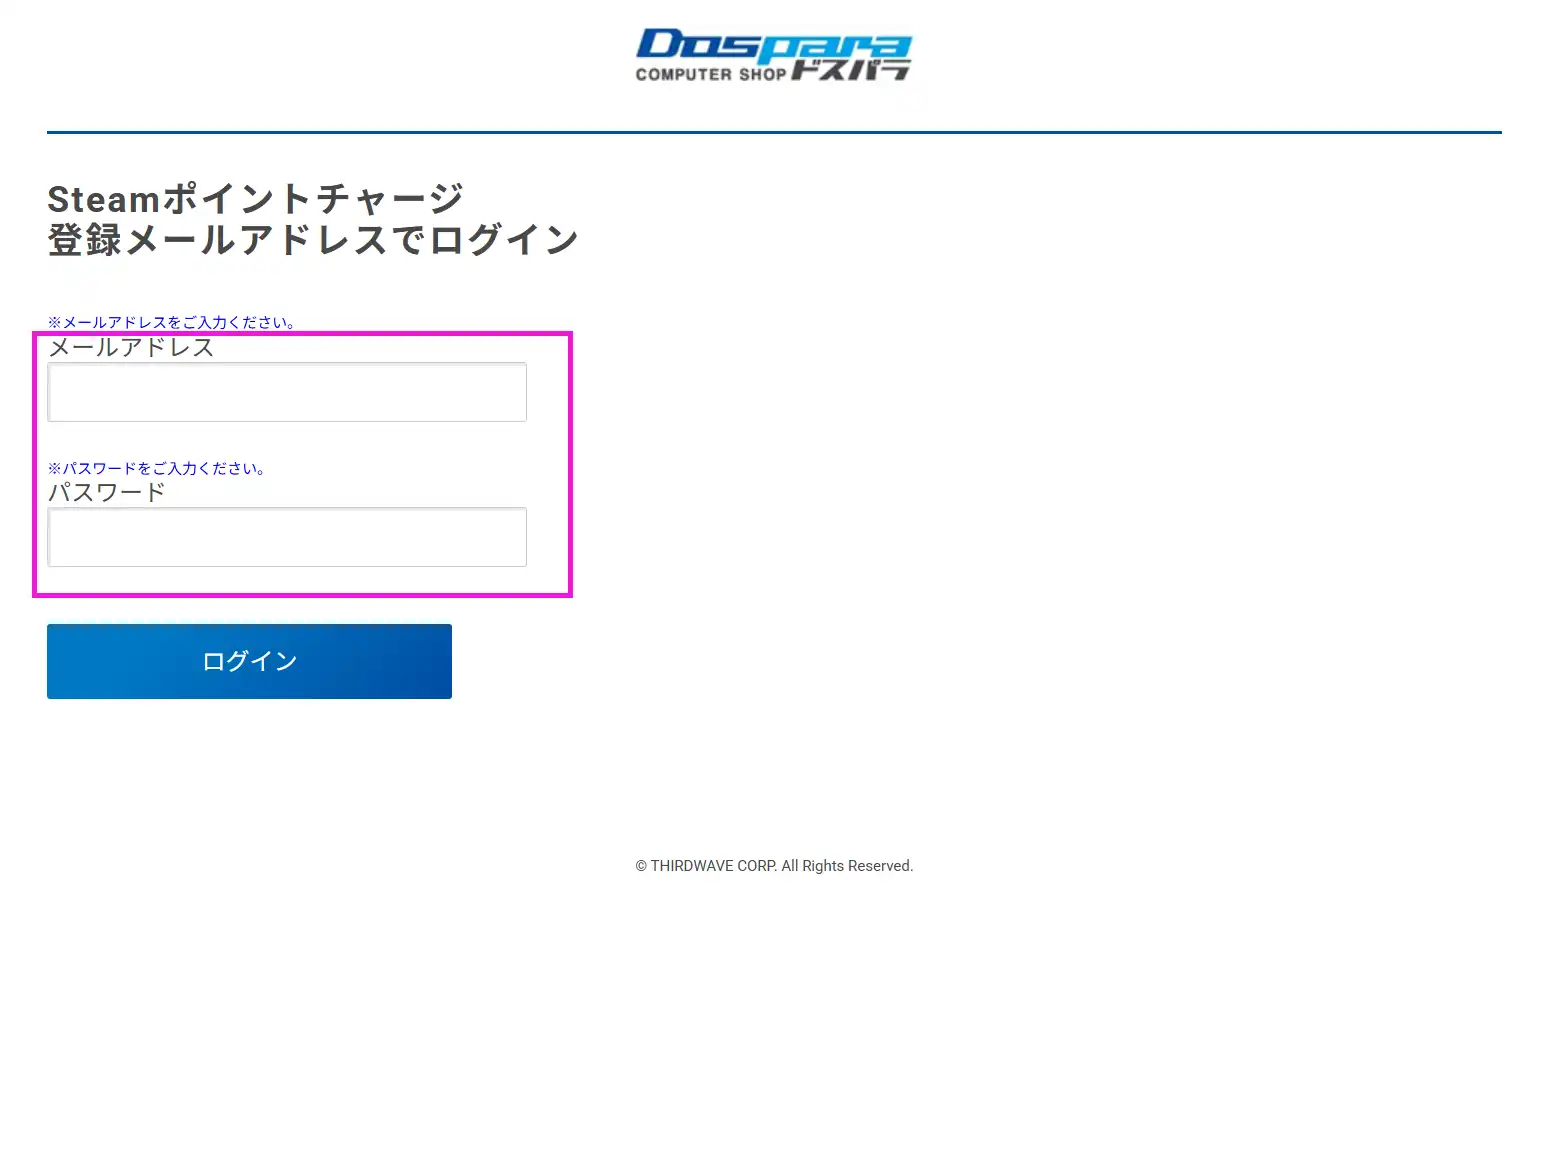Click the ※メールアドレスをご入力ください hint
The height and width of the screenshot is (1163, 1545).
171,322
